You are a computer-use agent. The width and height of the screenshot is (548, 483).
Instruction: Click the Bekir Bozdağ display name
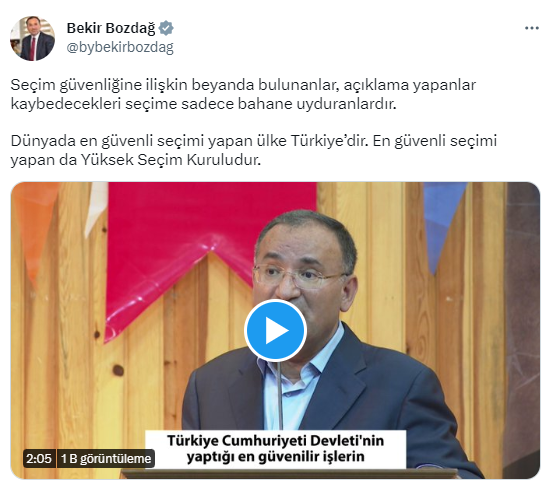[111, 28]
